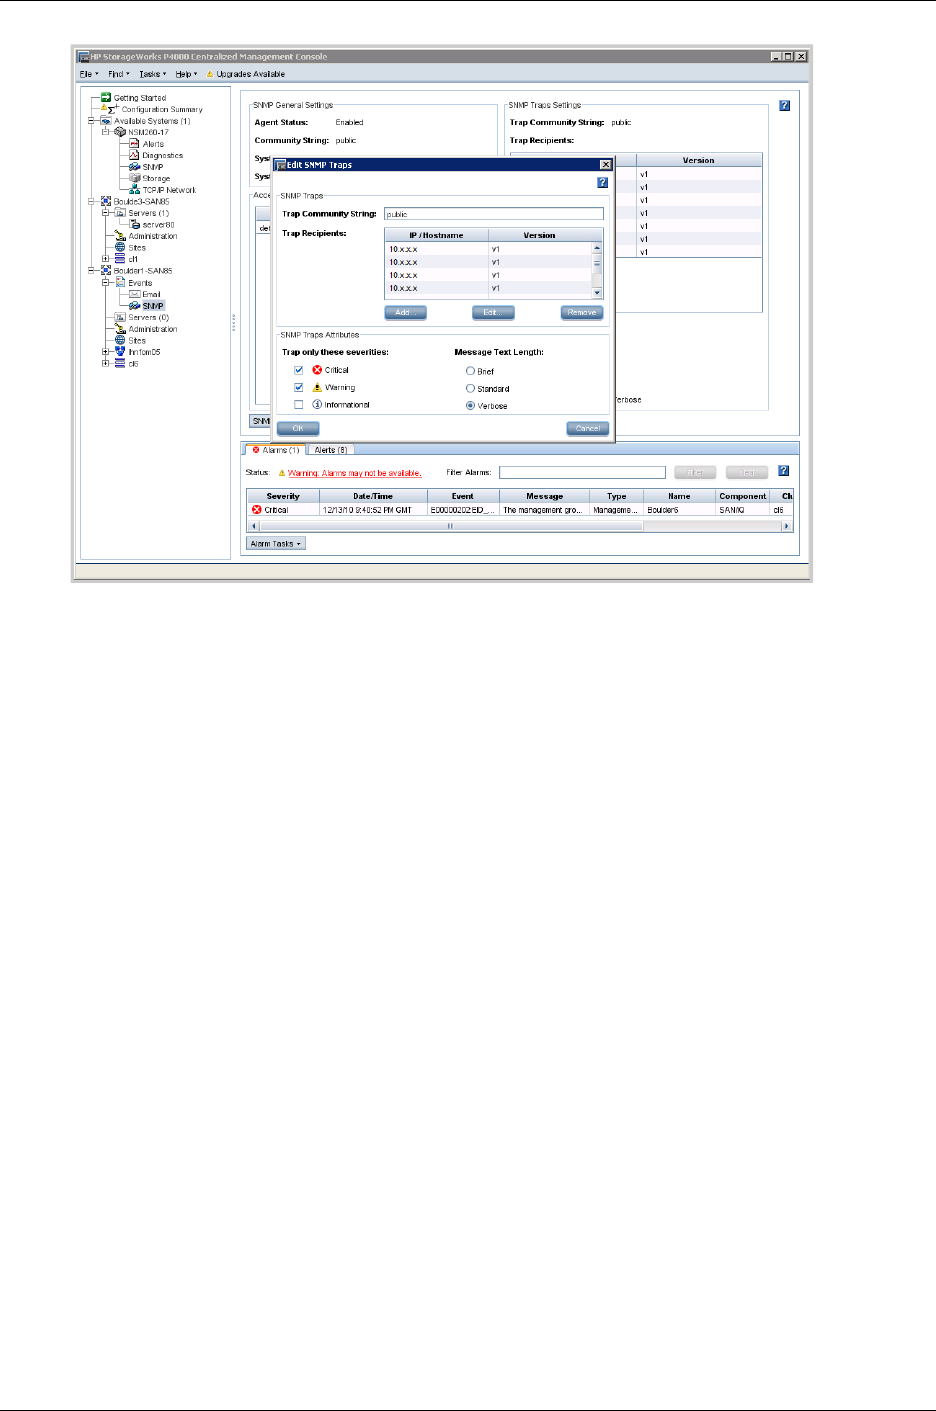The image size is (936, 1411).
Task: Click the NSM260-17 storage node icon
Action: pos(120,132)
